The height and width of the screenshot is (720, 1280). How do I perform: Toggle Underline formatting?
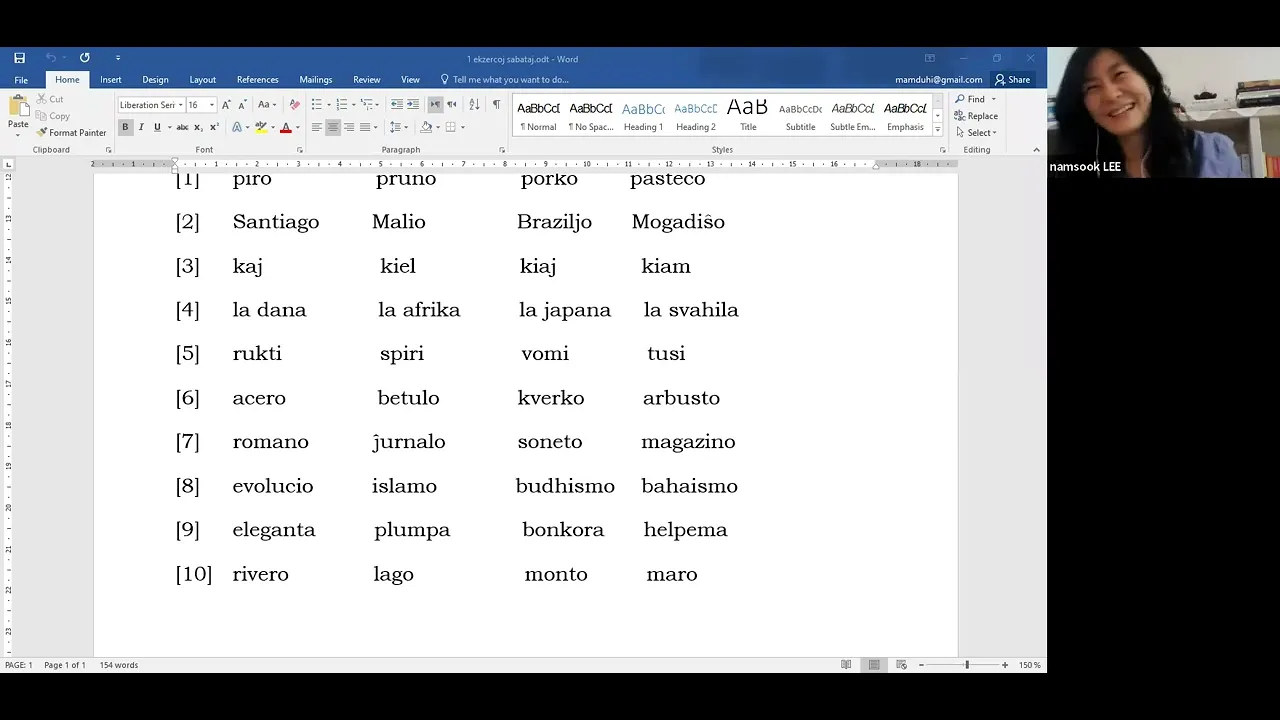tap(156, 127)
